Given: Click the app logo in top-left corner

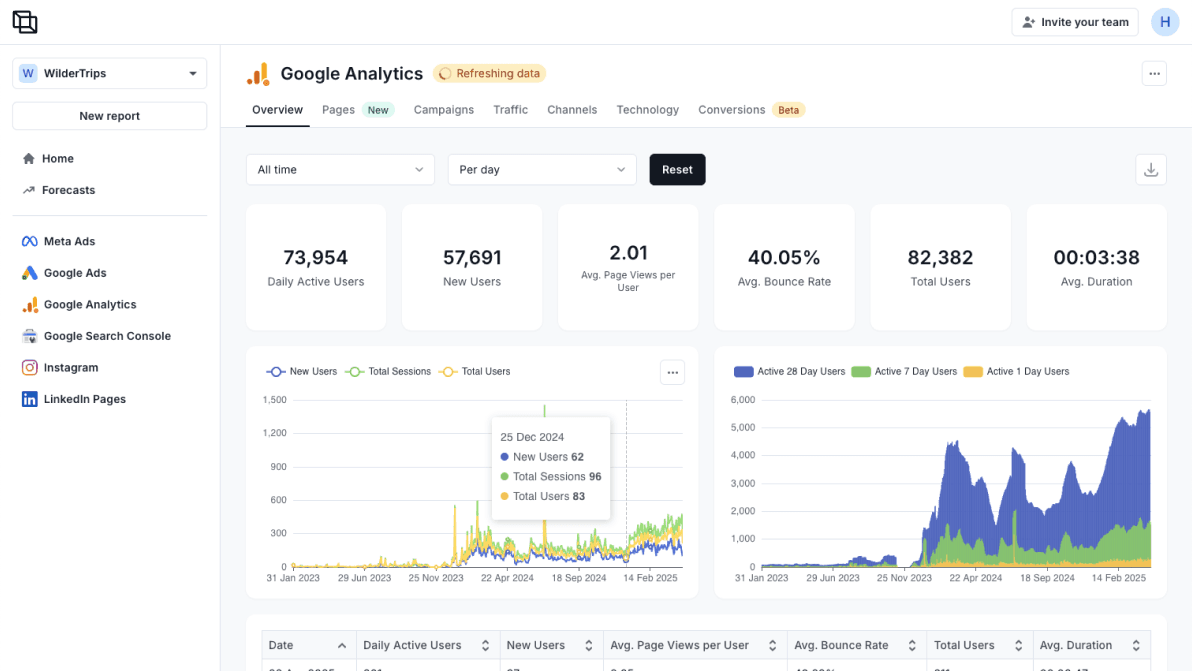Looking at the screenshot, I should point(25,22).
